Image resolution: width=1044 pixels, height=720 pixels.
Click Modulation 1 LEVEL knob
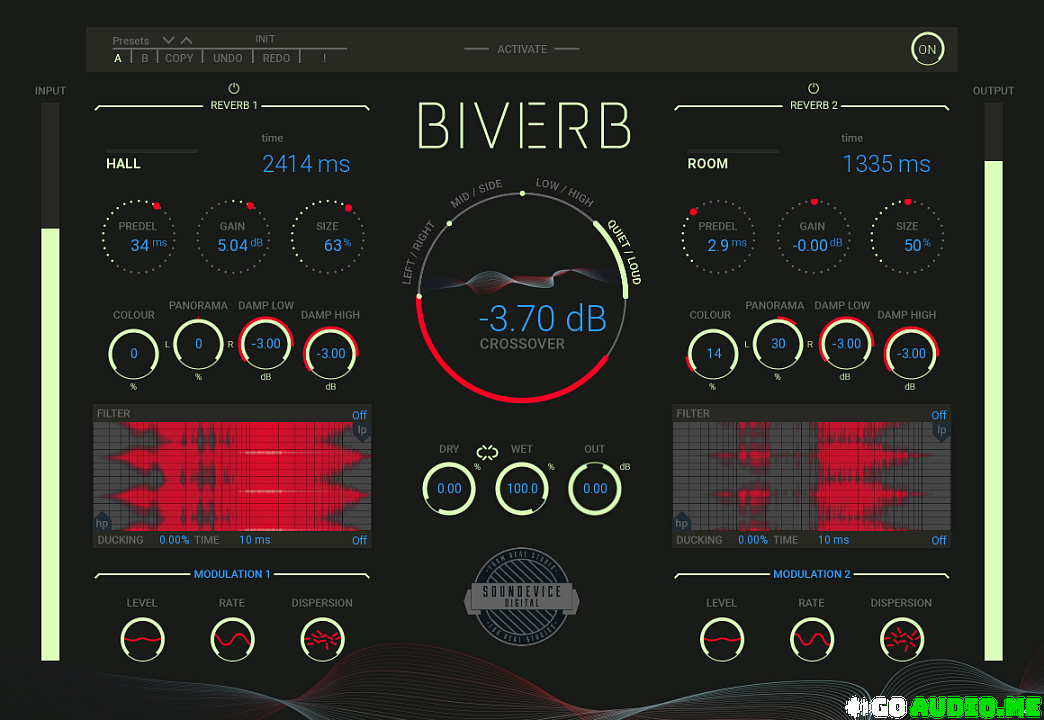pyautogui.click(x=142, y=639)
